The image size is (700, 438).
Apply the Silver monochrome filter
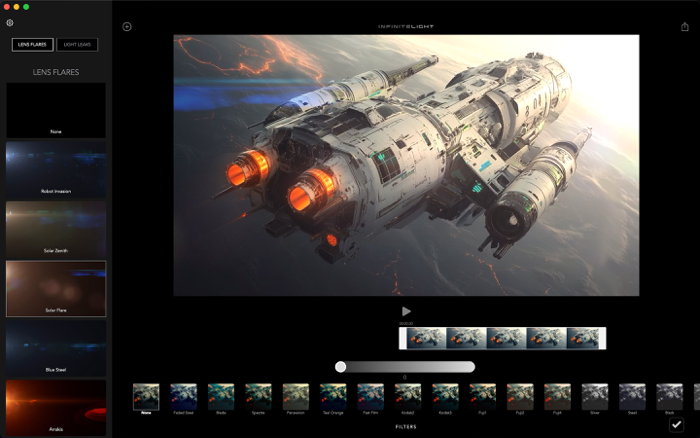pyautogui.click(x=595, y=396)
